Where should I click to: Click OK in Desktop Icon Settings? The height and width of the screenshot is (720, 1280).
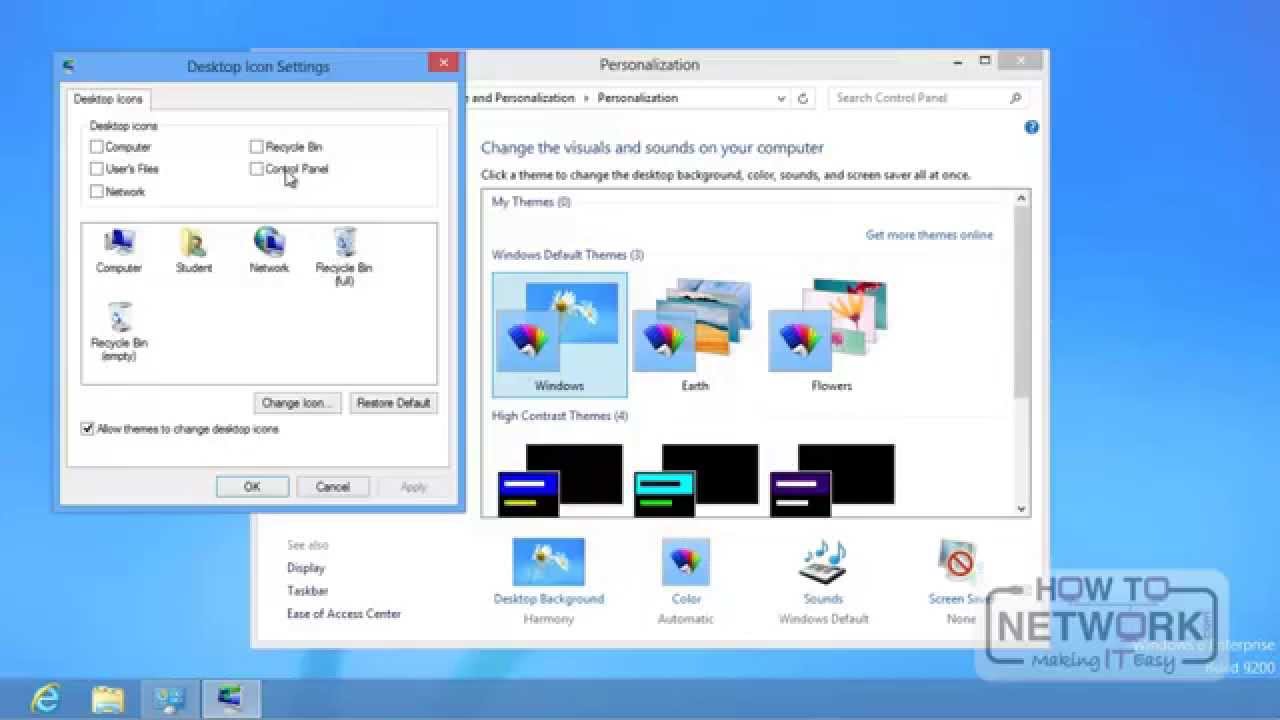(252, 487)
